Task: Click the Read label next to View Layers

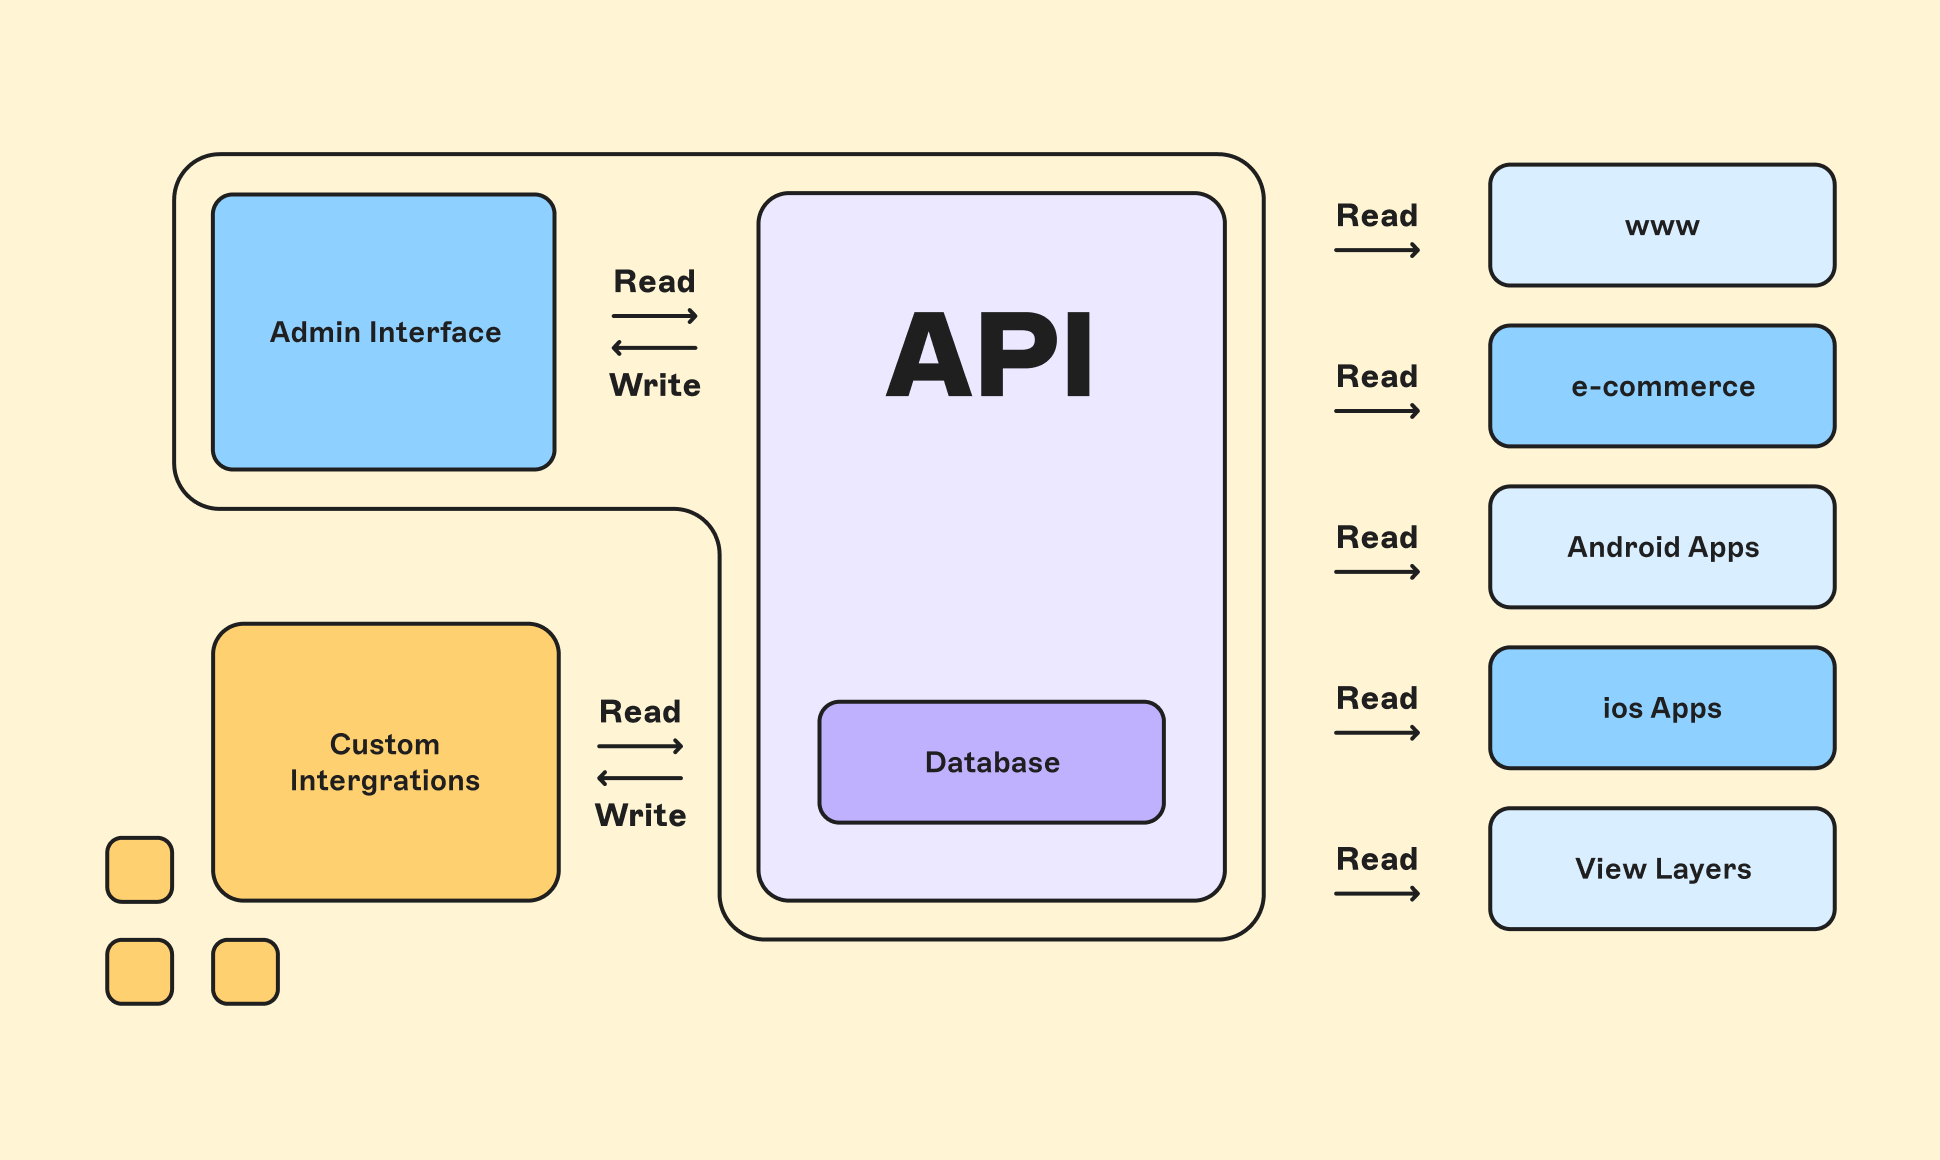Action: point(1377,859)
